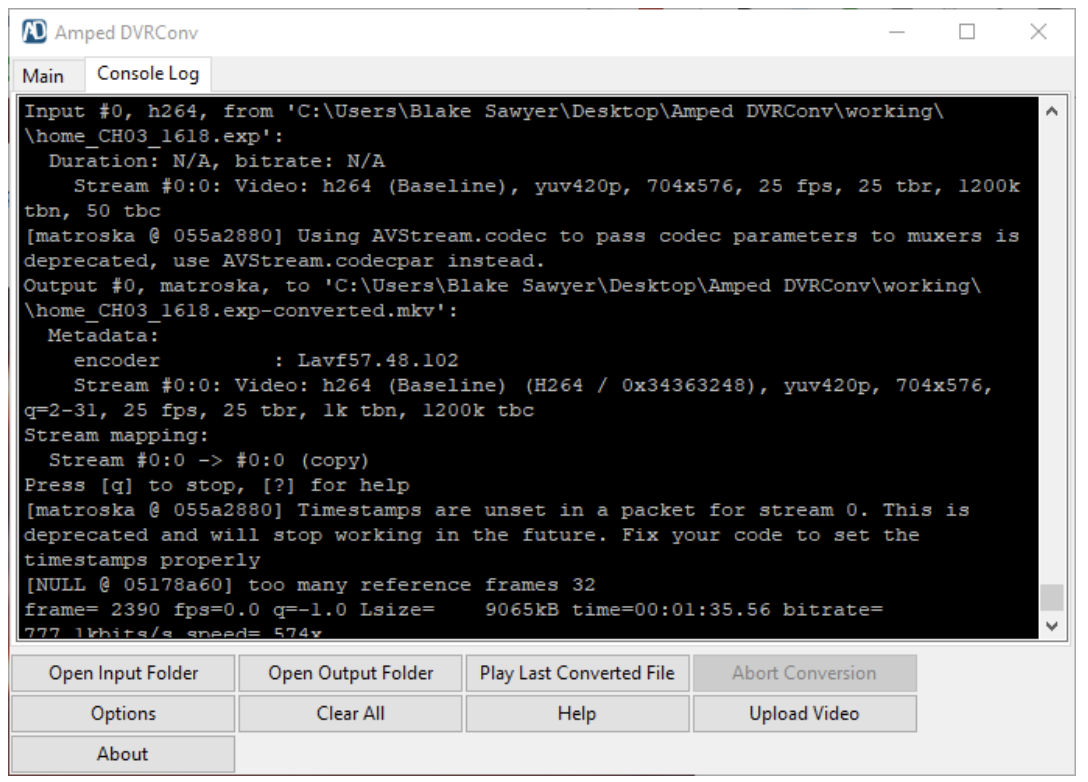Click 'too many reference frames 32' line

(x=309, y=584)
